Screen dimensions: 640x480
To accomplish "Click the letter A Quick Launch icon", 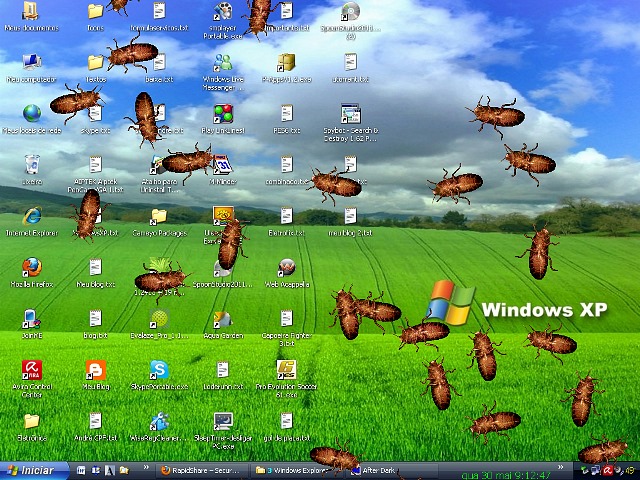I will click(109, 471).
